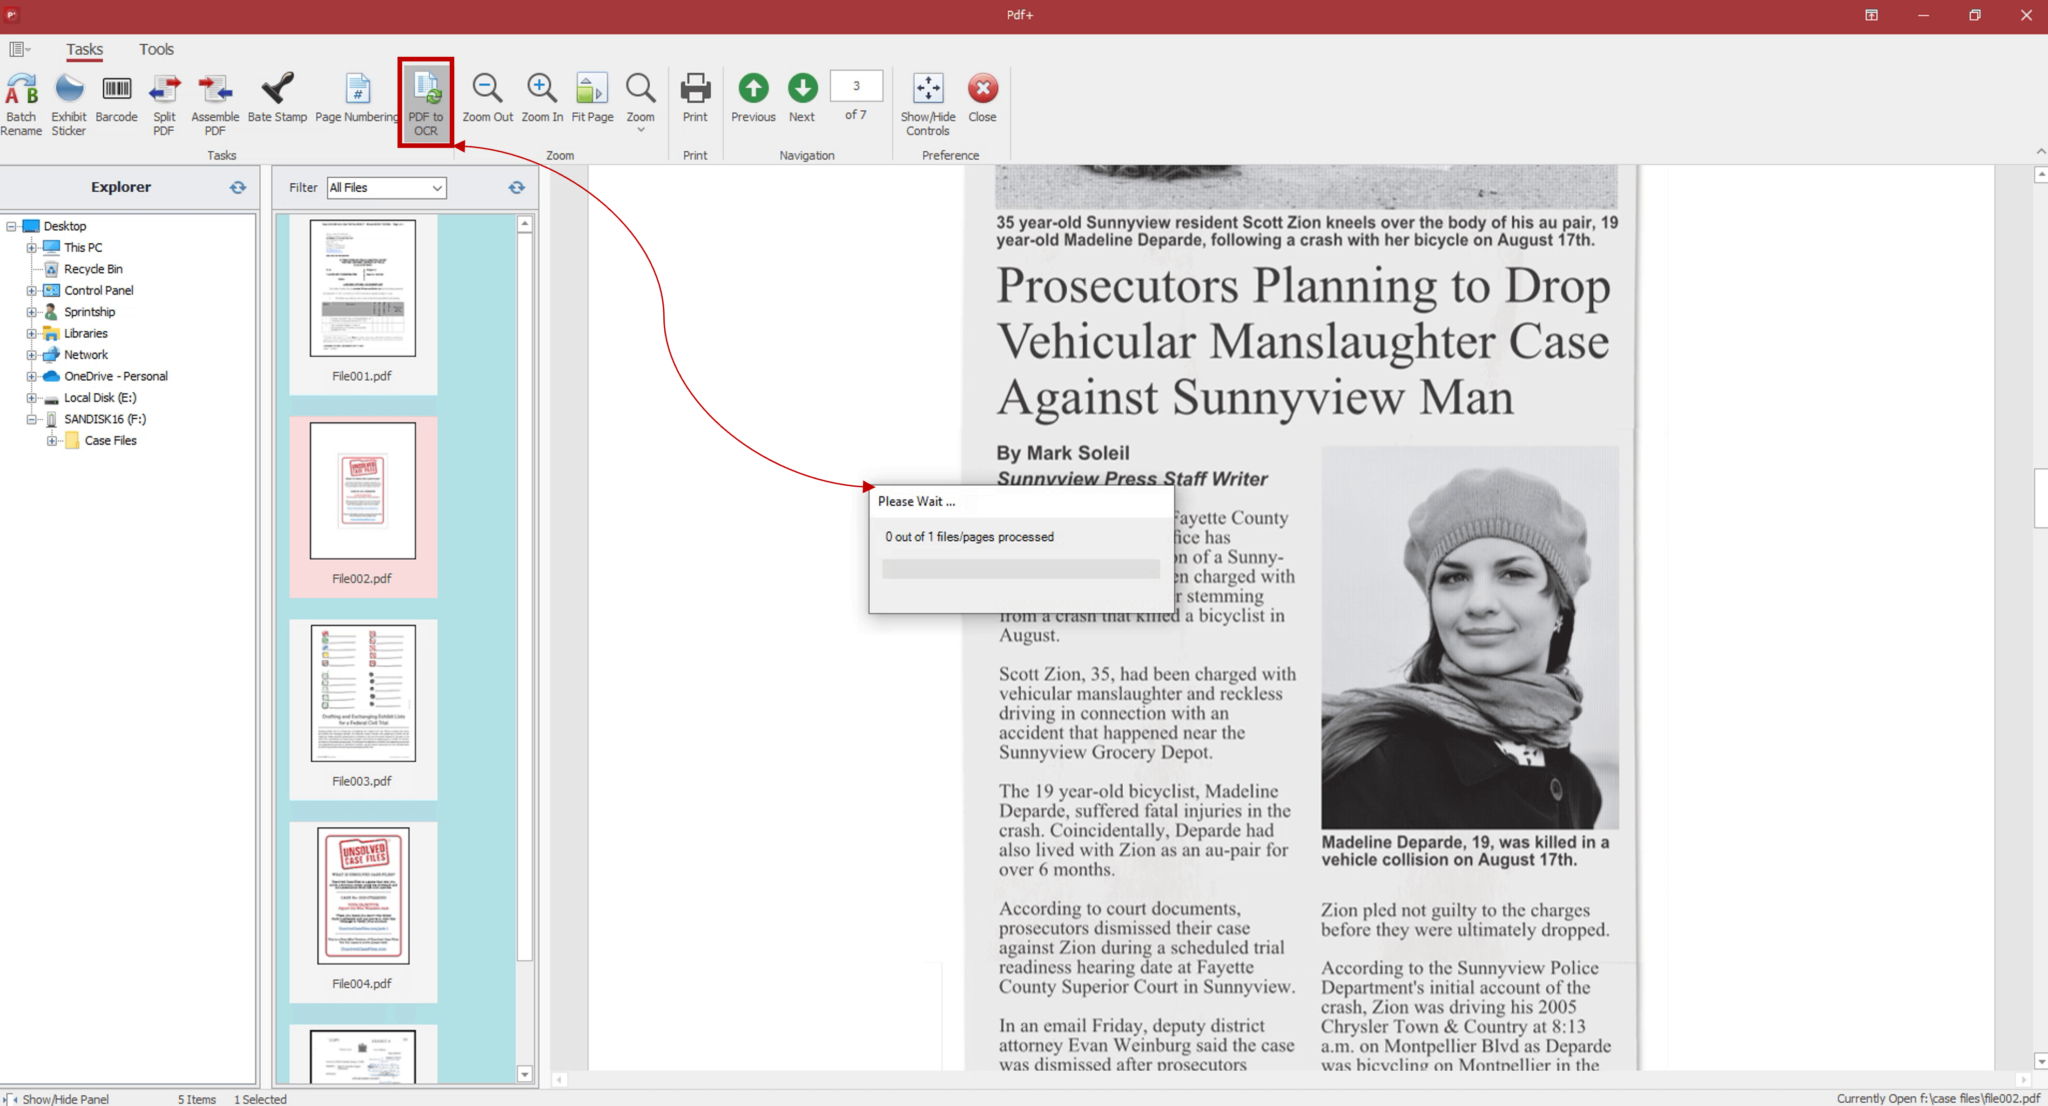Viewport: 2048px width, 1106px height.
Task: Print the current document
Action: coord(695,98)
